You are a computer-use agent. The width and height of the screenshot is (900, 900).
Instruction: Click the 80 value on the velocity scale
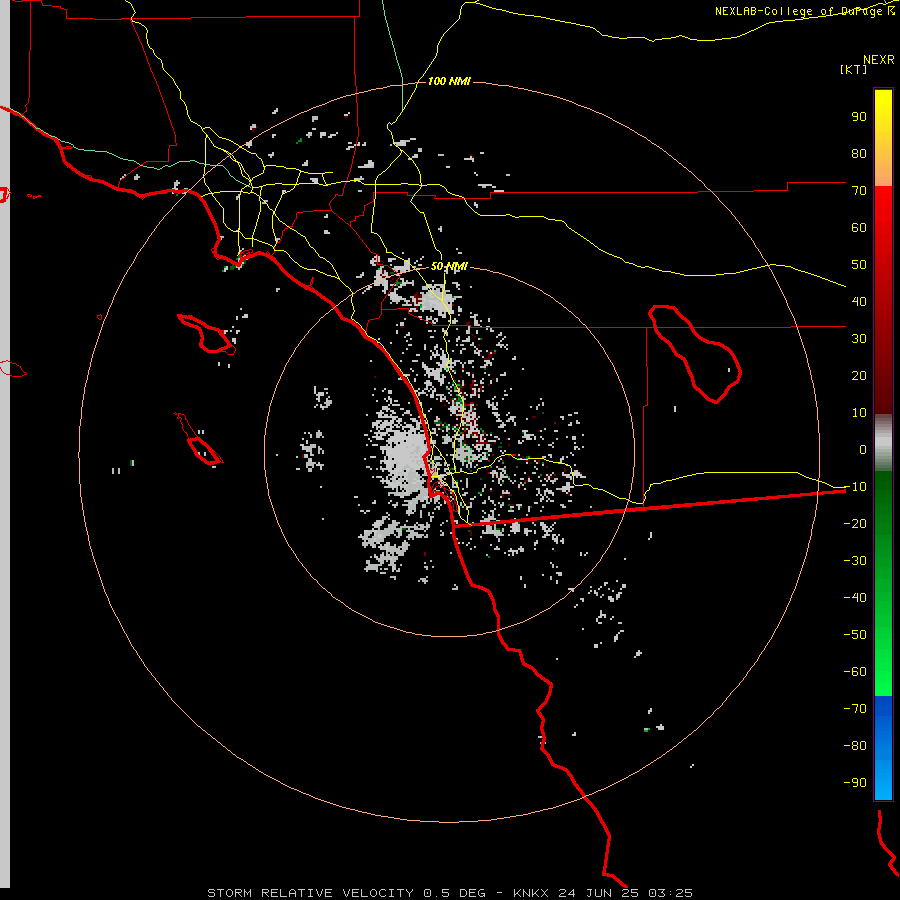[859, 154]
